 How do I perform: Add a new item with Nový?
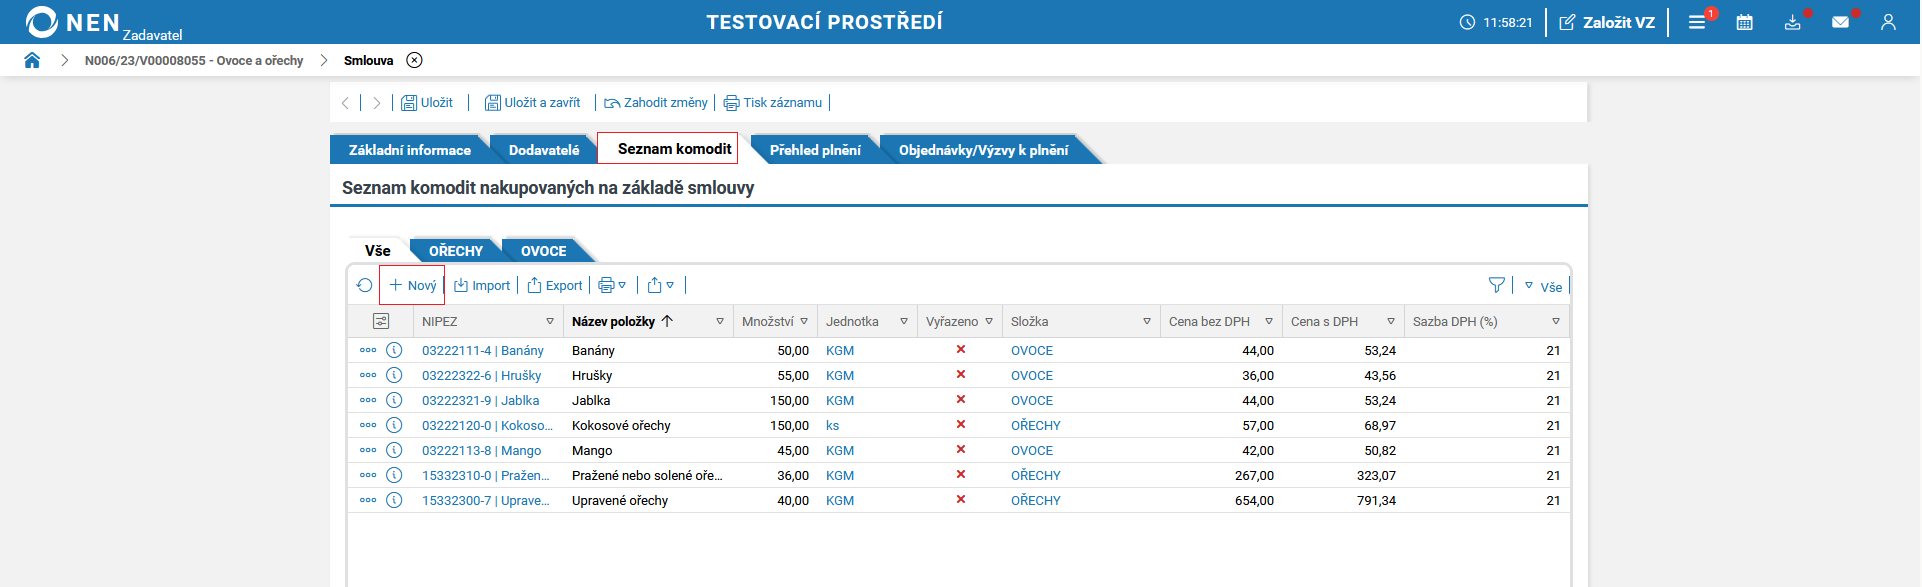point(412,285)
